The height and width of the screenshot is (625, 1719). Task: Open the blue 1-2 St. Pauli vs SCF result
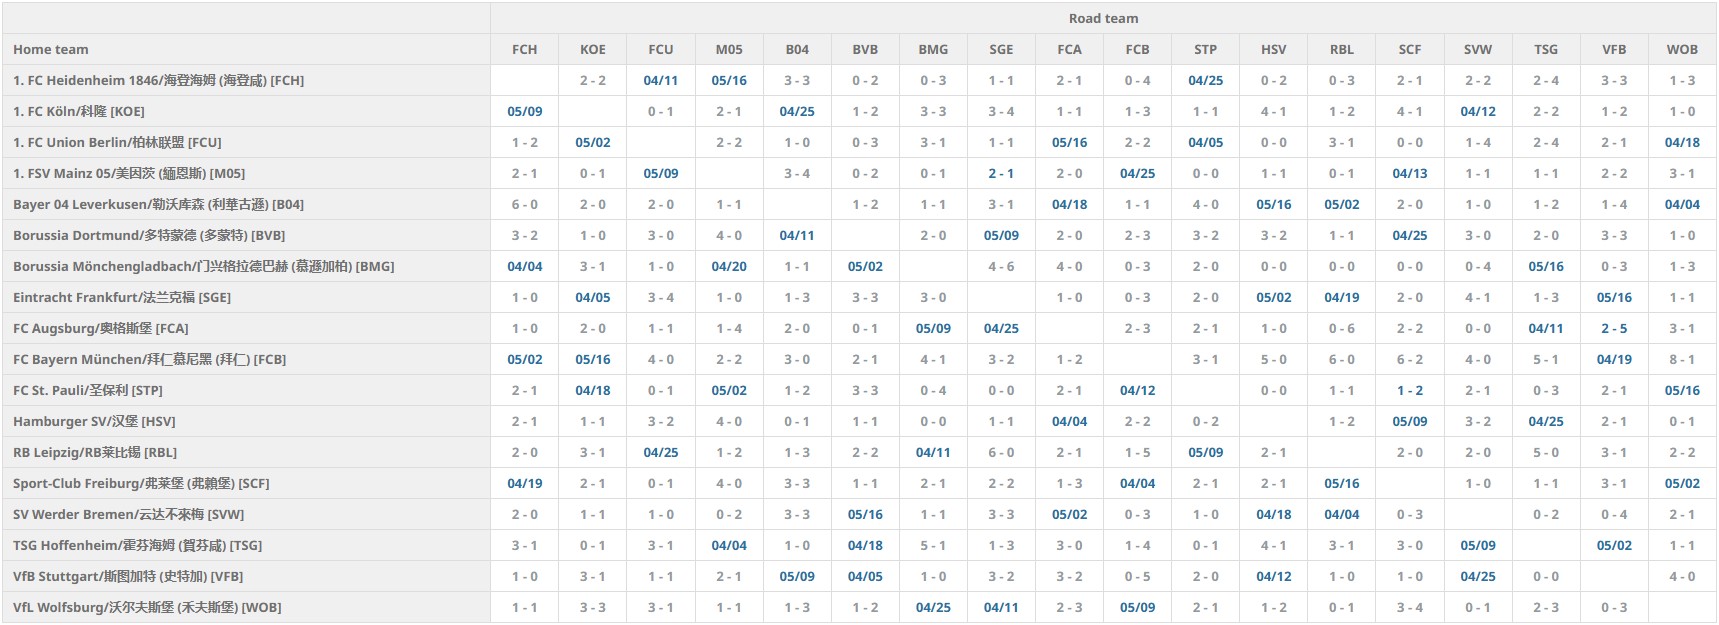pos(1409,390)
